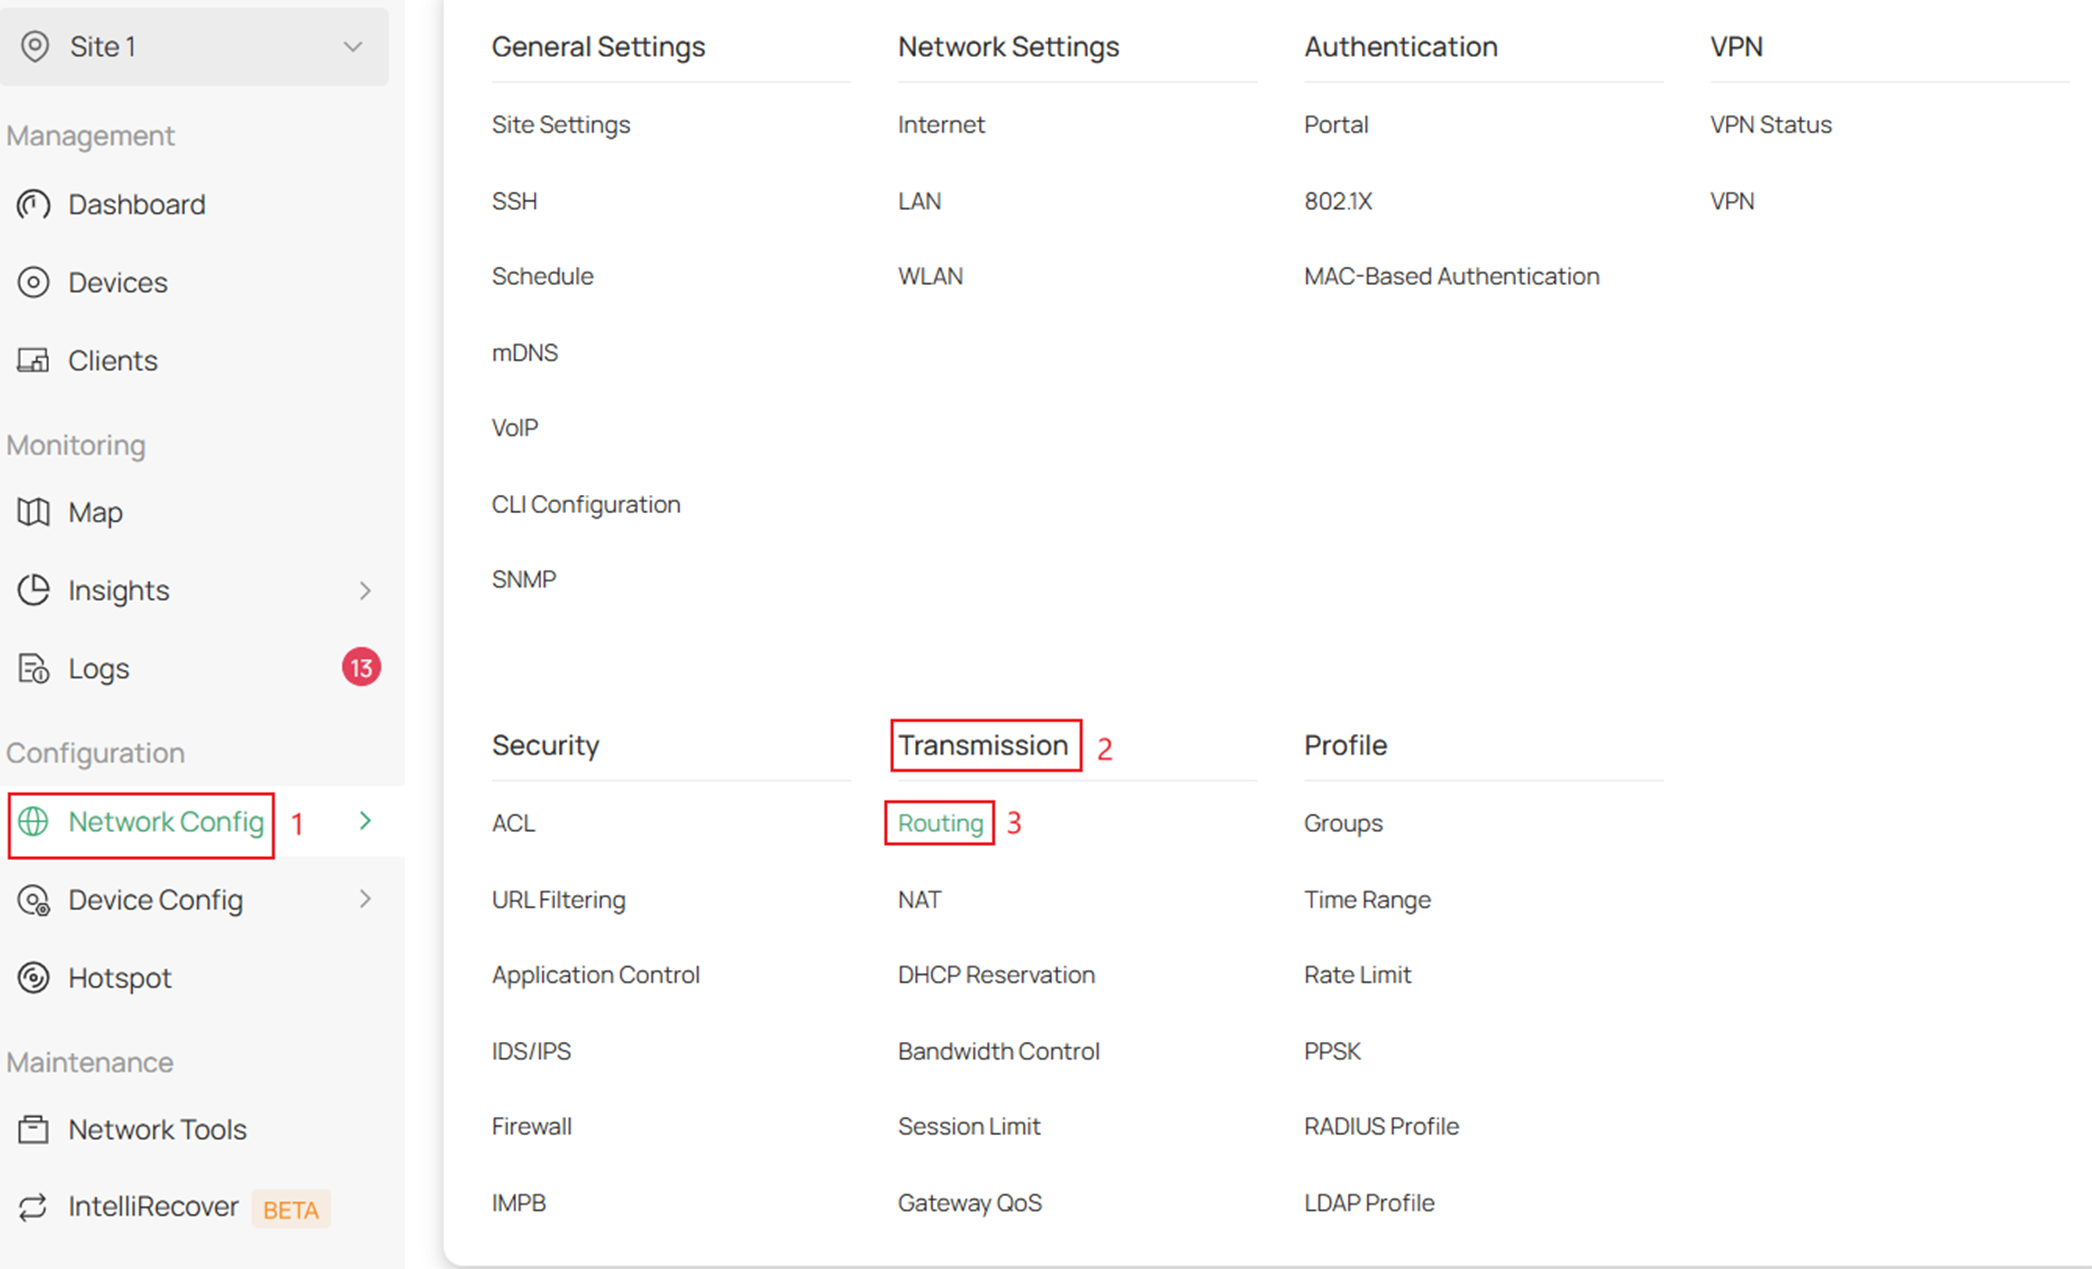Open IMPB settings
This screenshot has width=2092, height=1269.
pos(519,1203)
